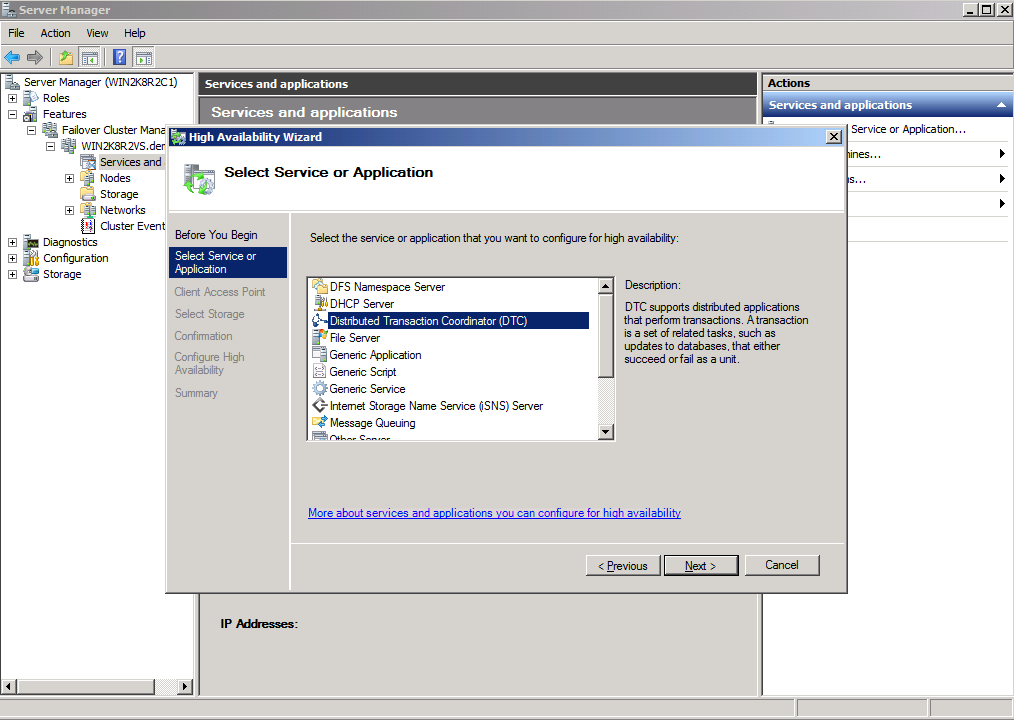Image resolution: width=1014 pixels, height=720 pixels.
Task: Expand the Diagnostics tree node
Action: point(12,242)
